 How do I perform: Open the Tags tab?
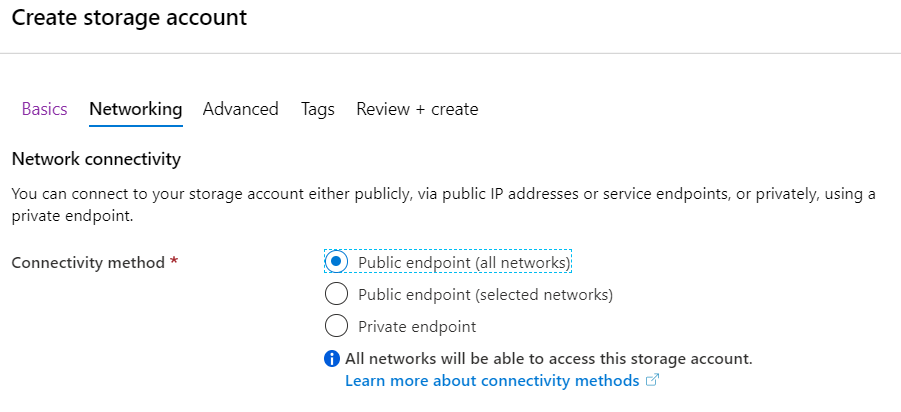[x=318, y=109]
